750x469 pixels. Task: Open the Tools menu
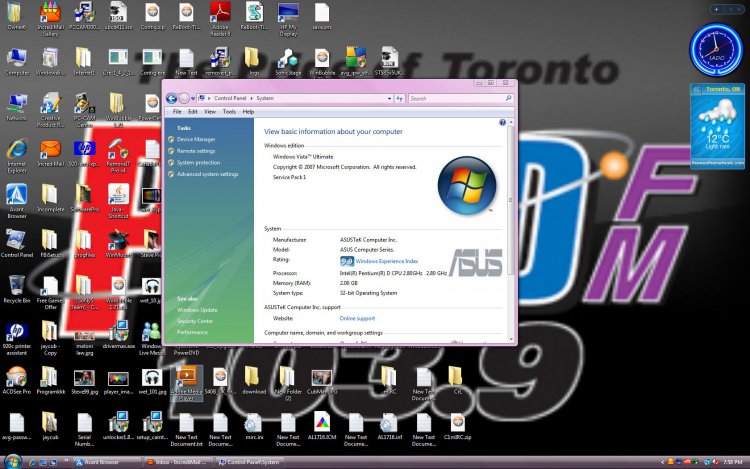pos(229,111)
